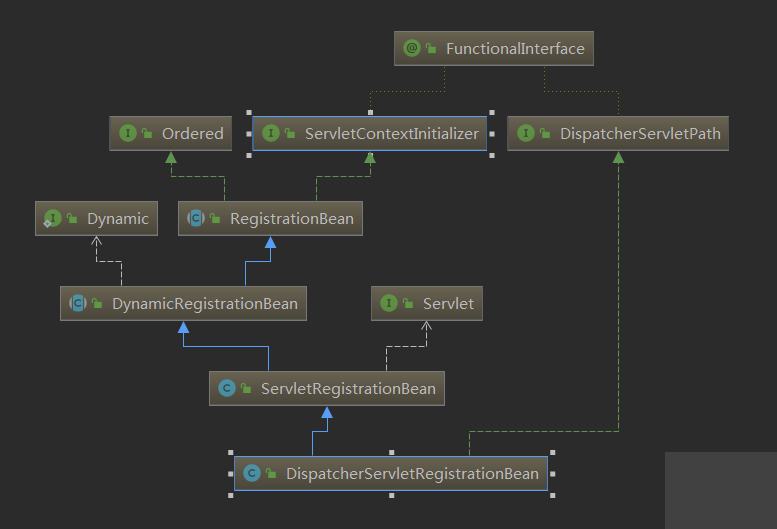
Task: Select the FunctionalInterface annotation node
Action: tap(494, 49)
